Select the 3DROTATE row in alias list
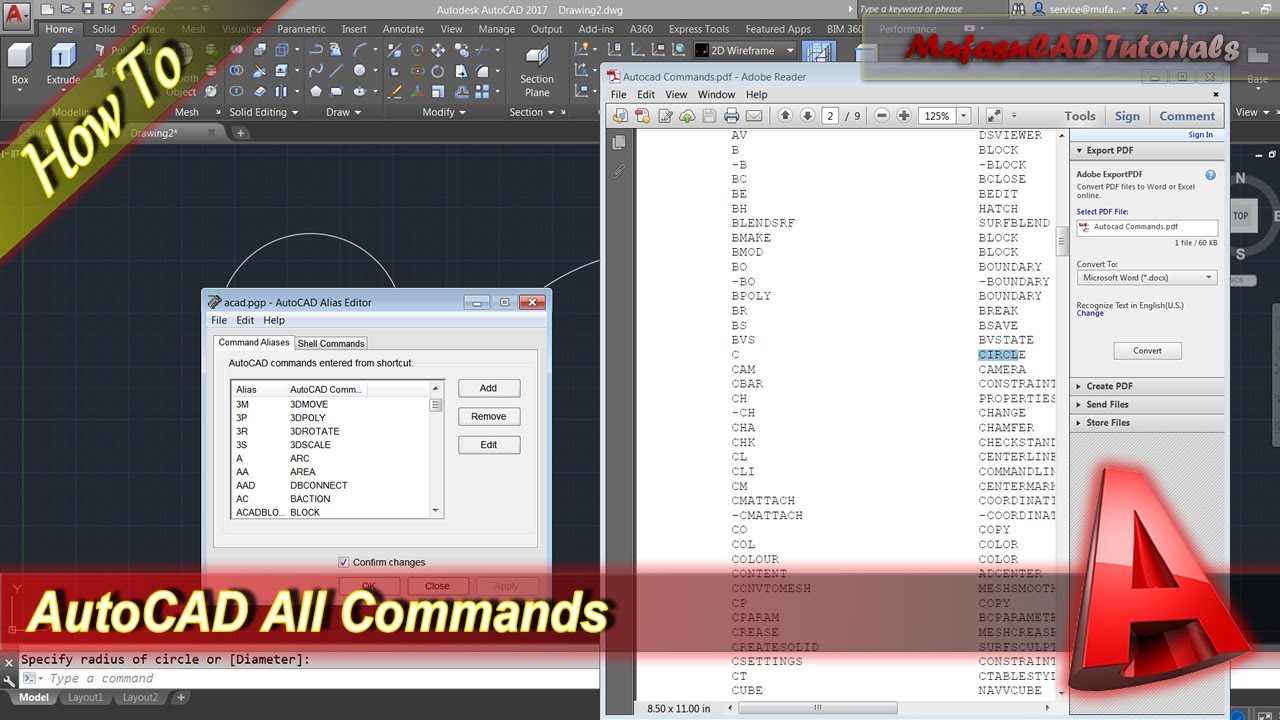The image size is (1280, 720). (x=330, y=431)
